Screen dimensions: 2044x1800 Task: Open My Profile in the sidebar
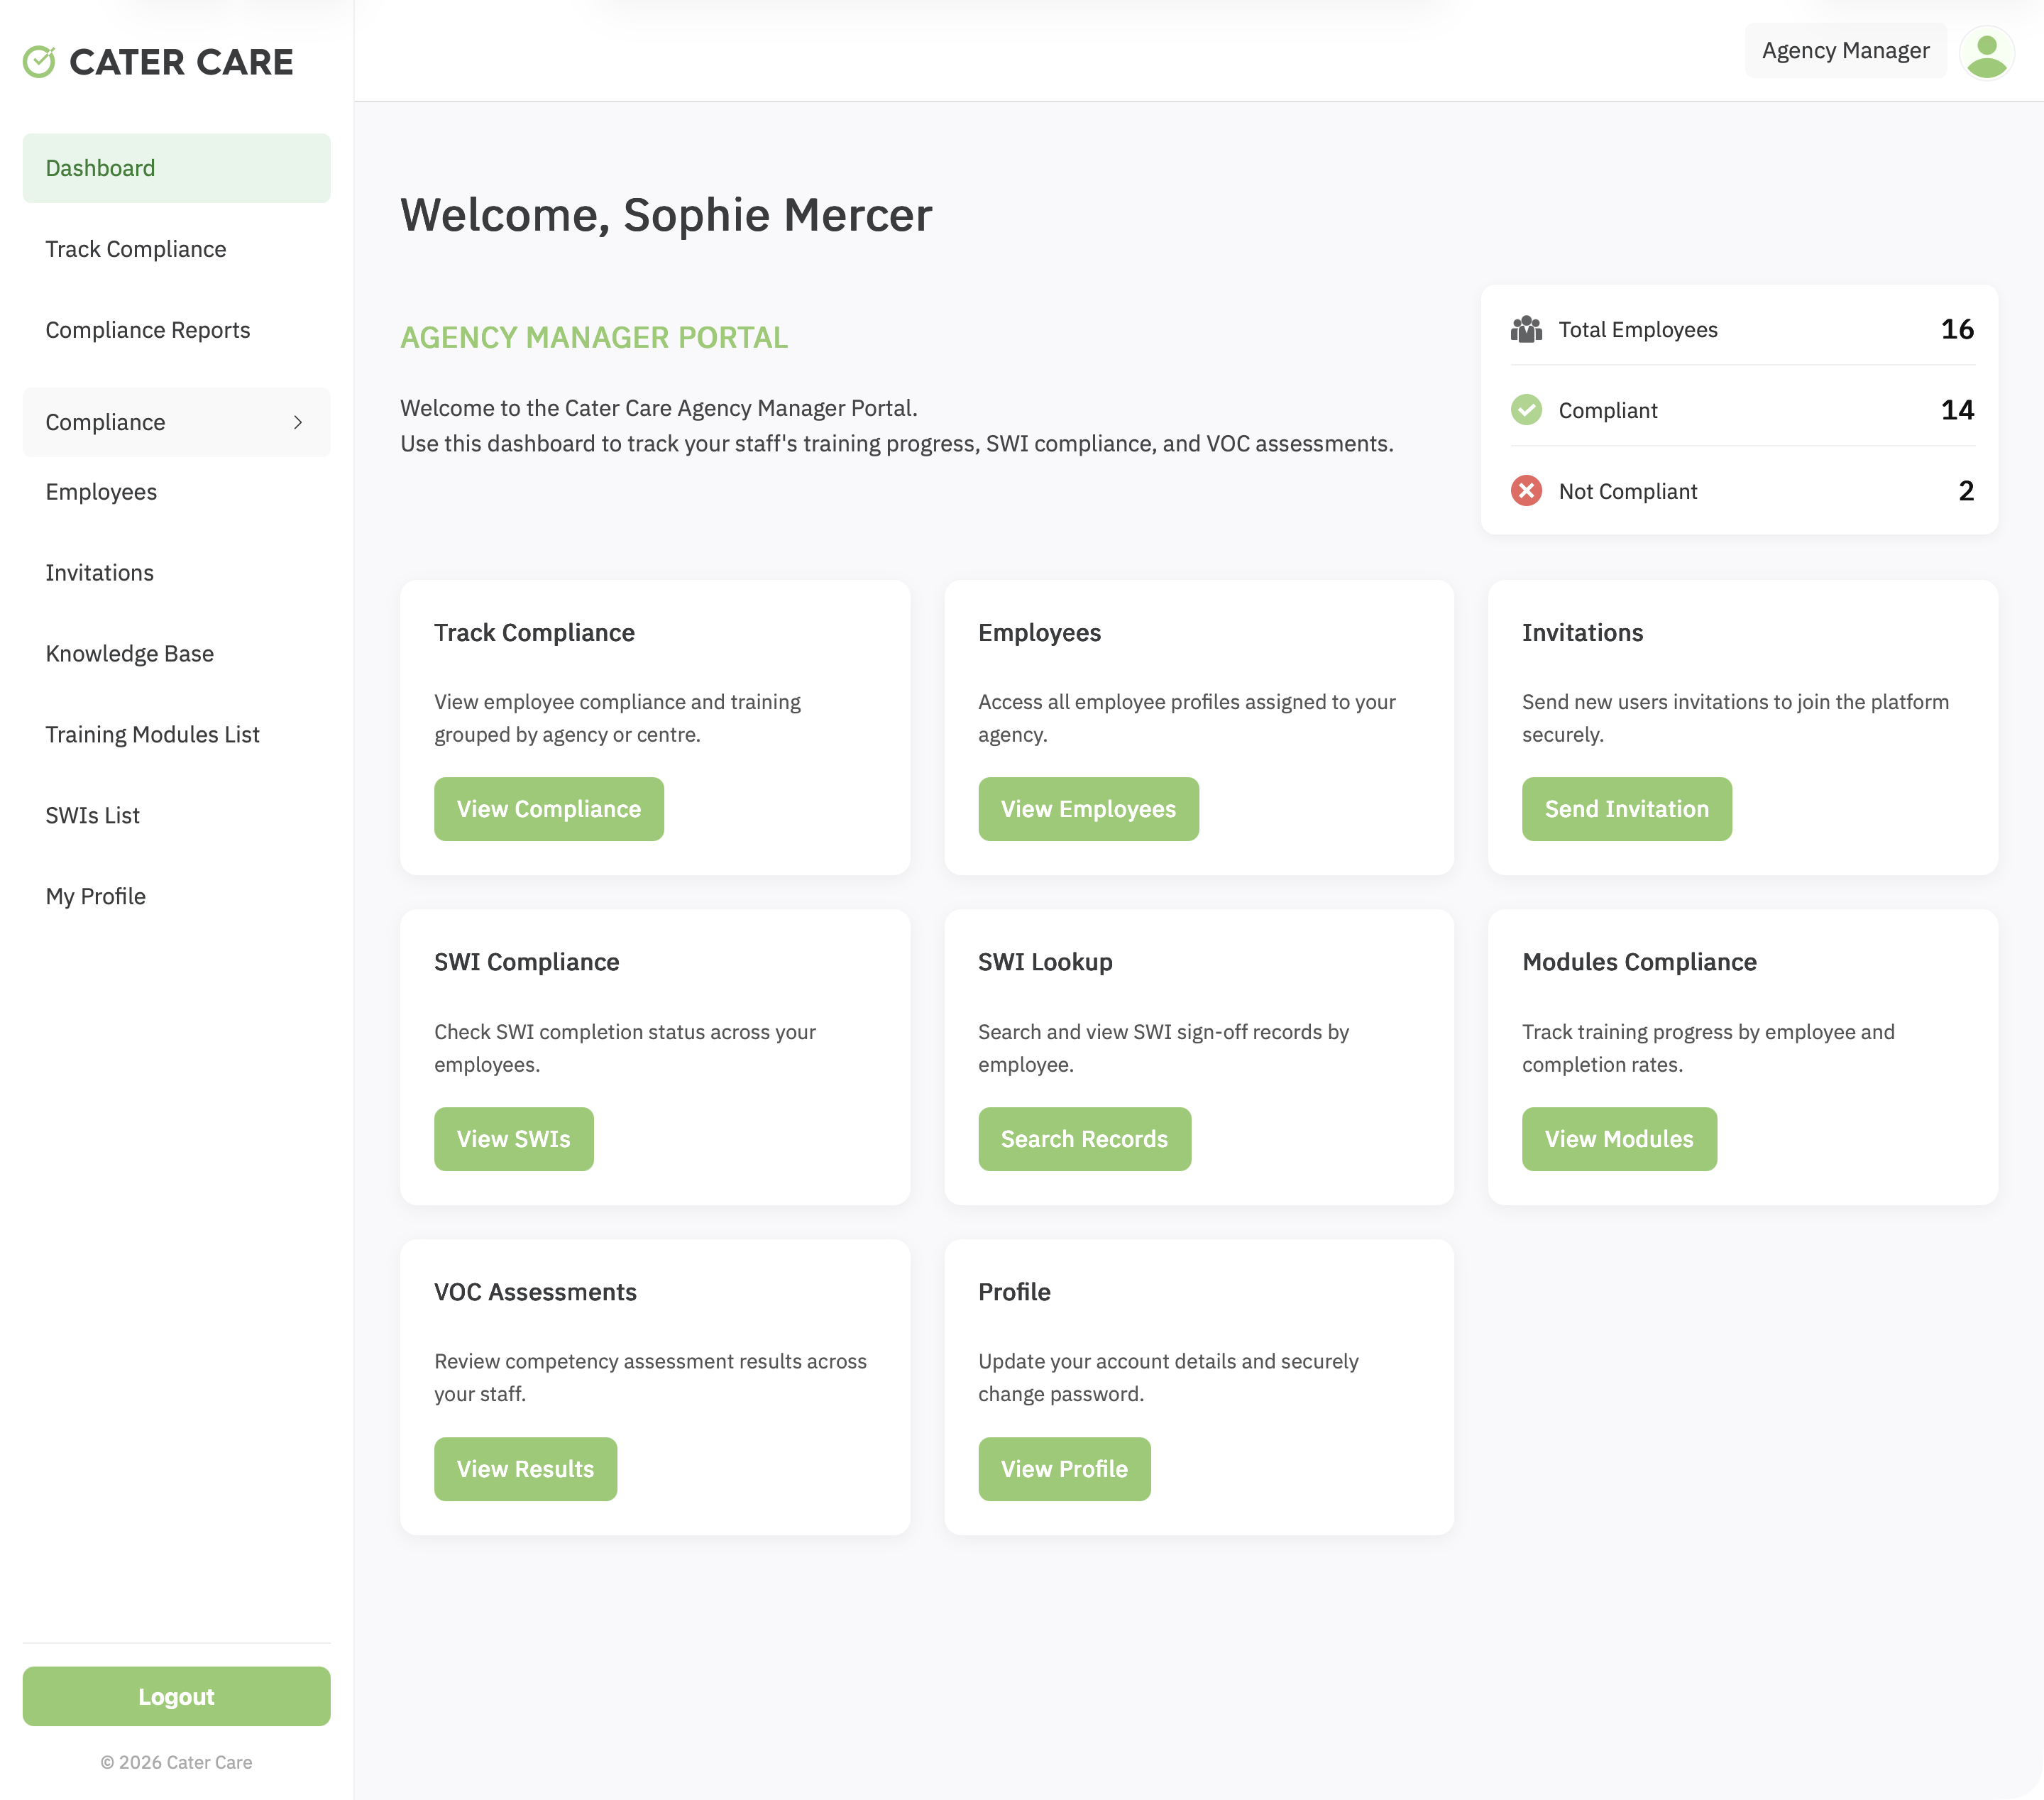(x=176, y=897)
